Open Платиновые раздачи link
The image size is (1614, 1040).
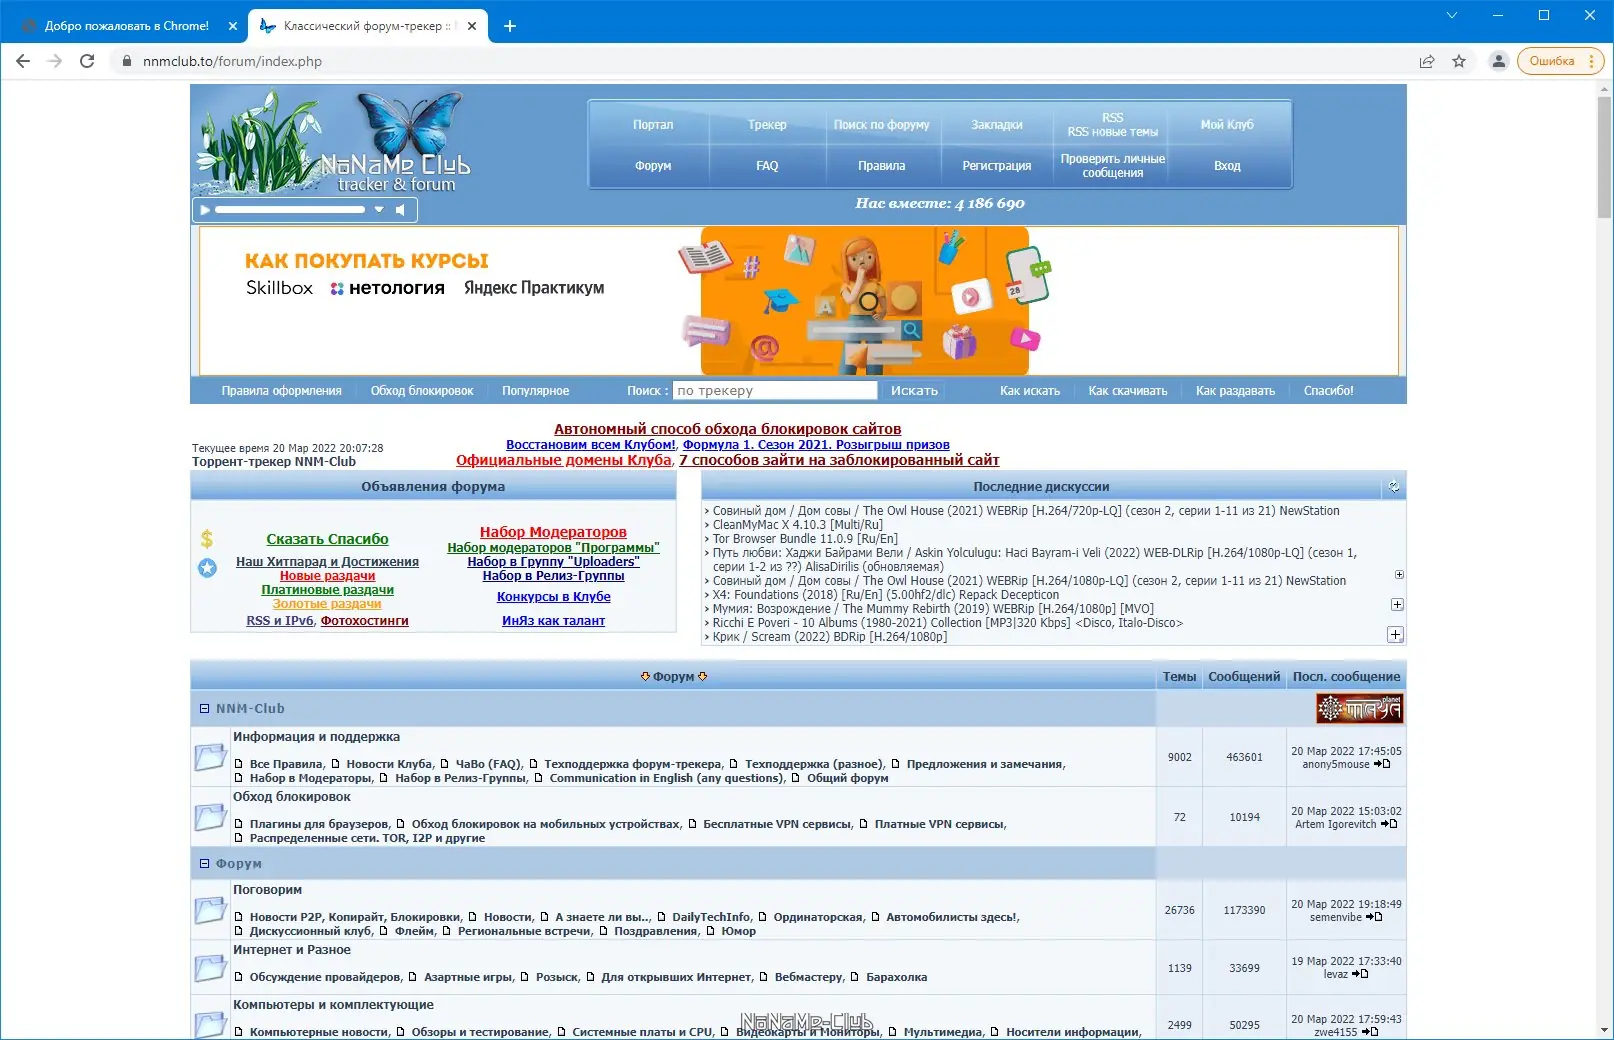click(327, 590)
